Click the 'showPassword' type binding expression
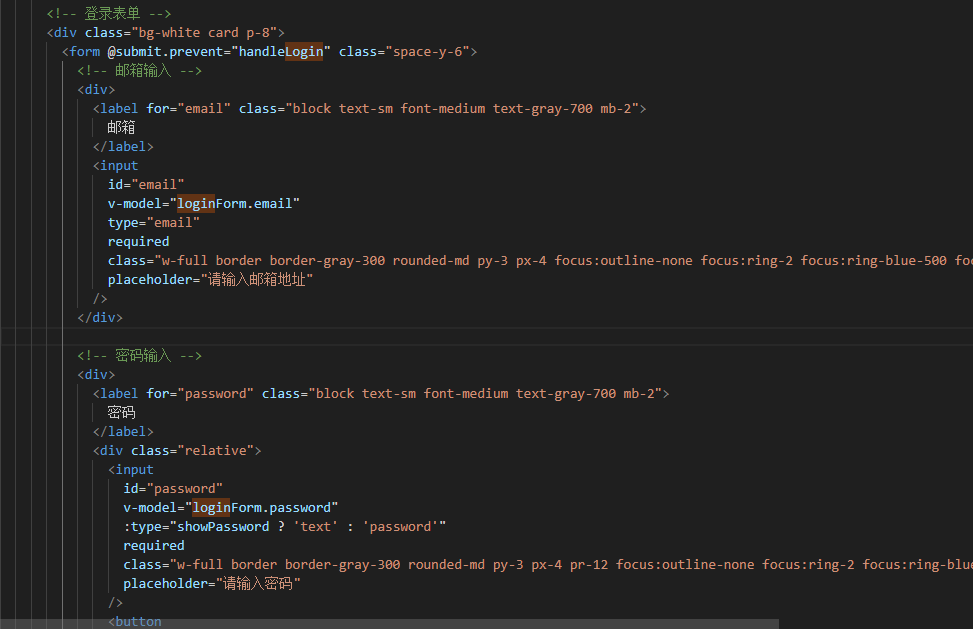The image size is (973, 629). 308,527
